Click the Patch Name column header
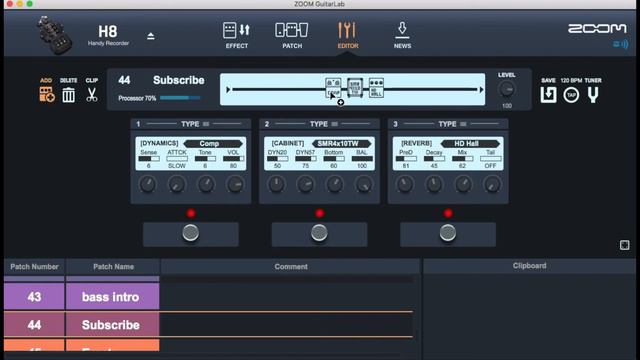Image resolution: width=640 pixels, height=360 pixels. tap(113, 267)
